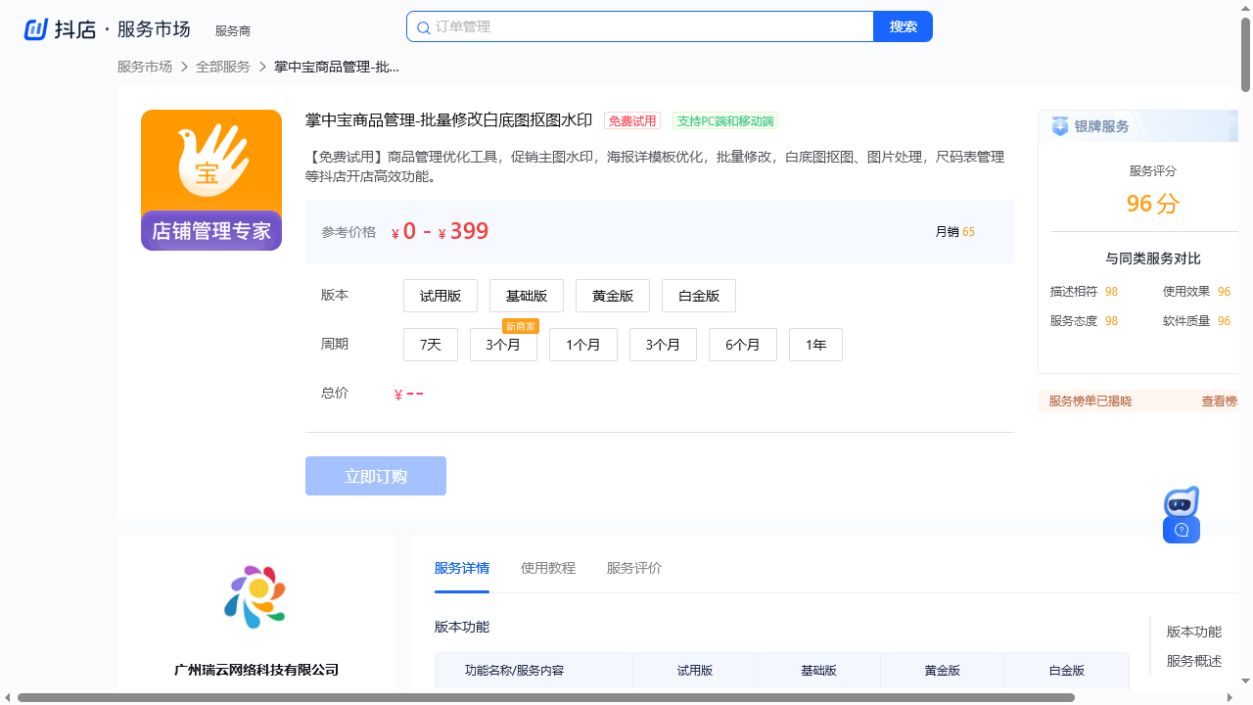Click the 订单管理 search input field
Viewport: 1253px width, 705px height.
640,27
